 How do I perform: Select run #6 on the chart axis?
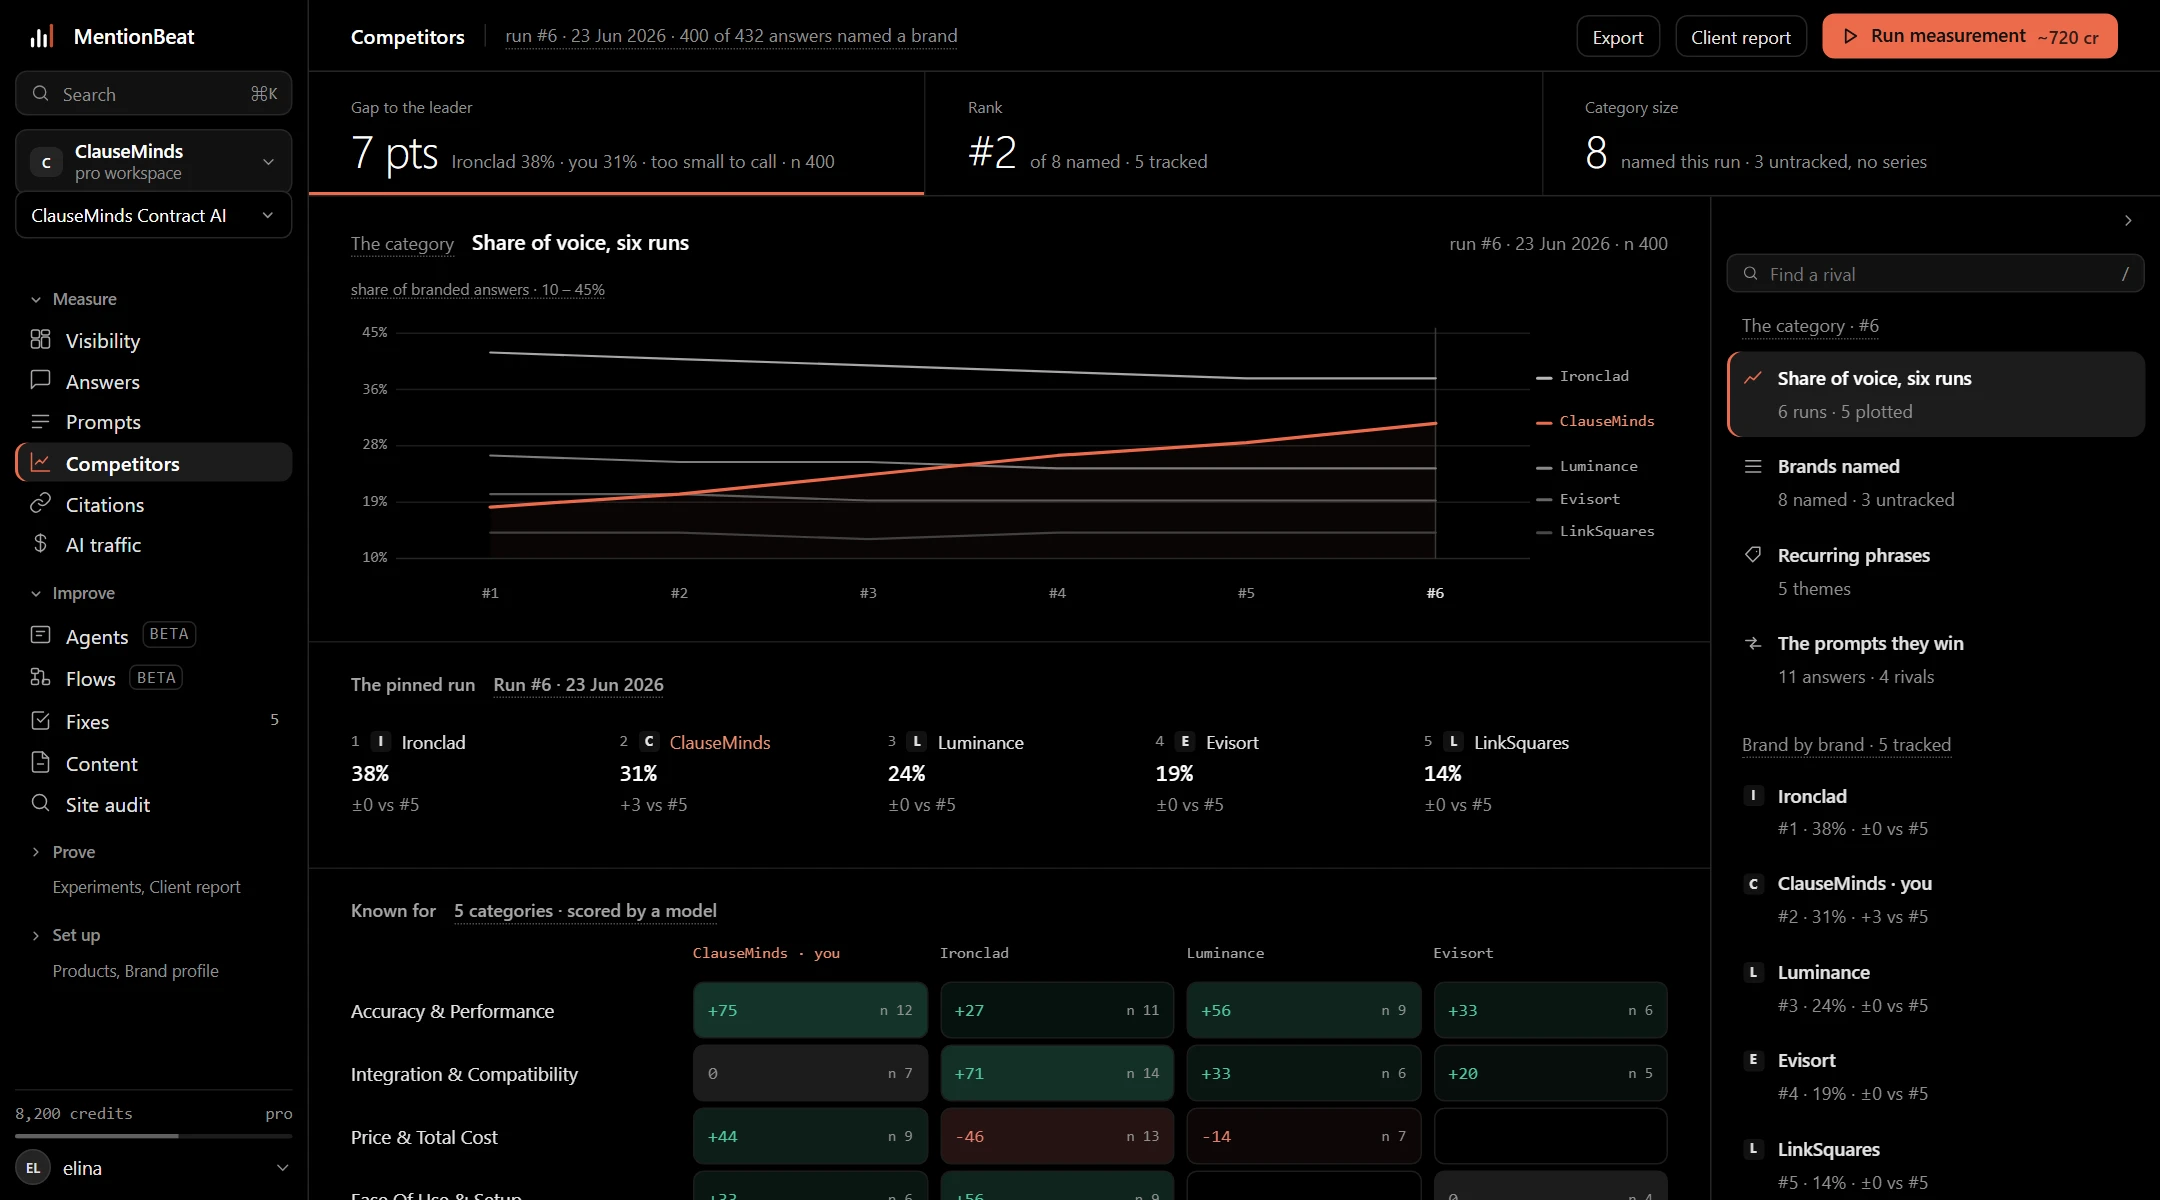[x=1435, y=593]
